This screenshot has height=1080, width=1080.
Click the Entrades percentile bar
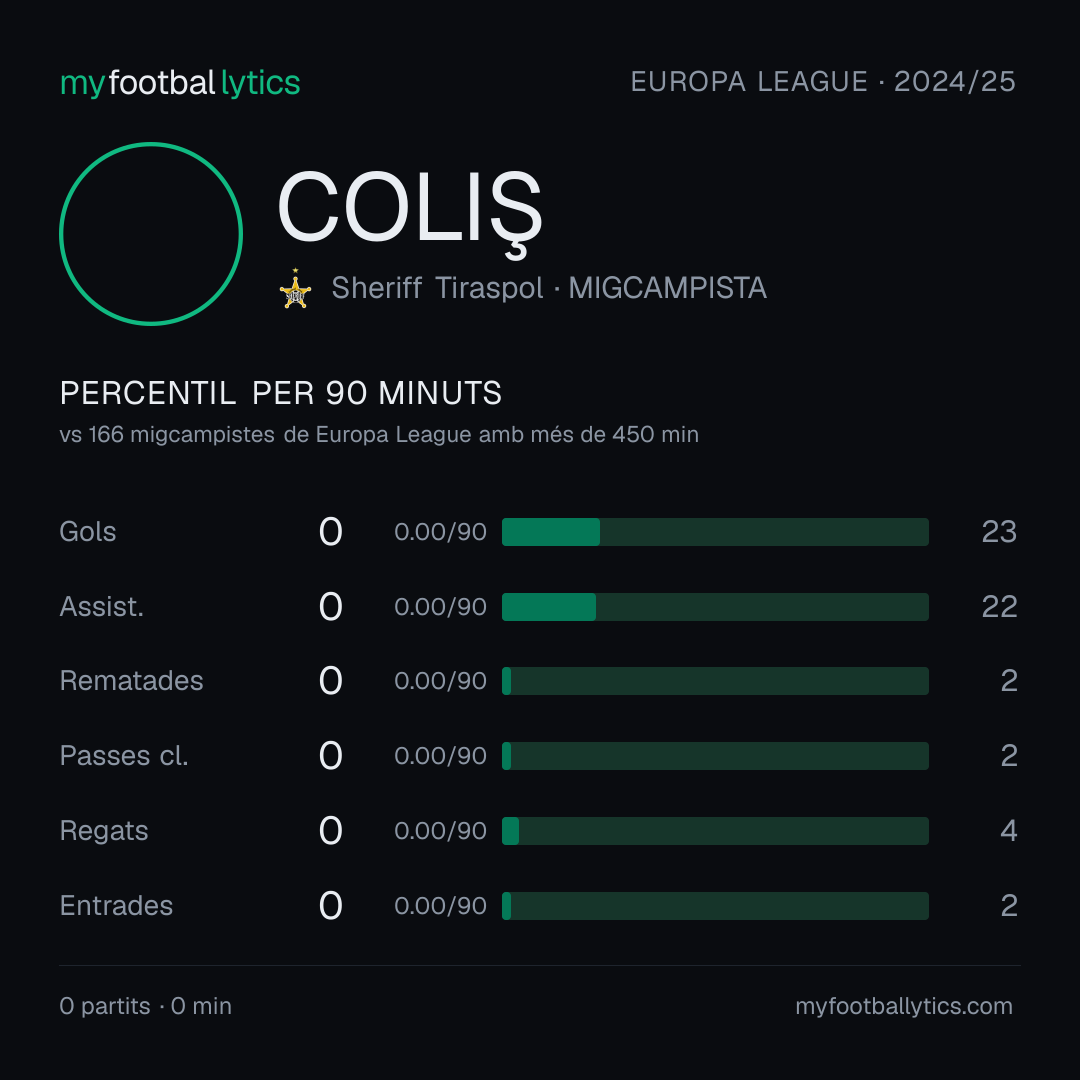715,906
